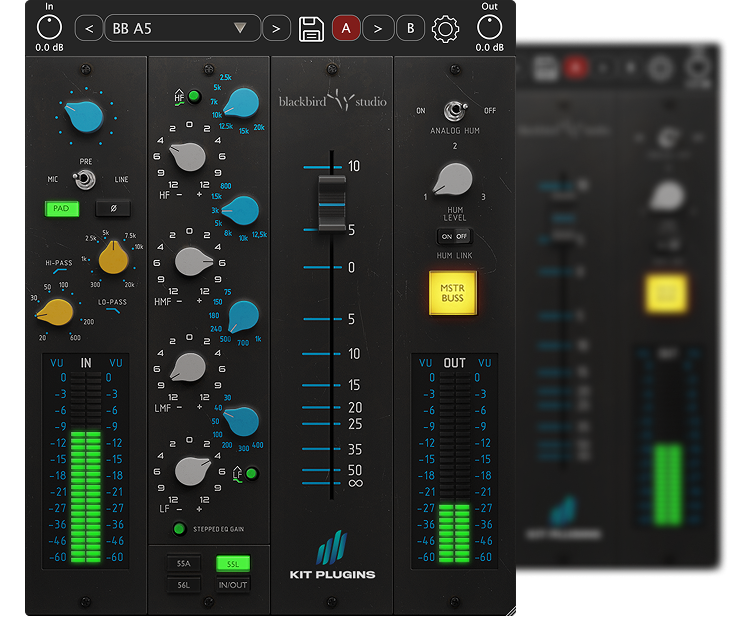The image size is (750, 617).
Task: Switch to the B comparison state
Action: click(x=410, y=29)
